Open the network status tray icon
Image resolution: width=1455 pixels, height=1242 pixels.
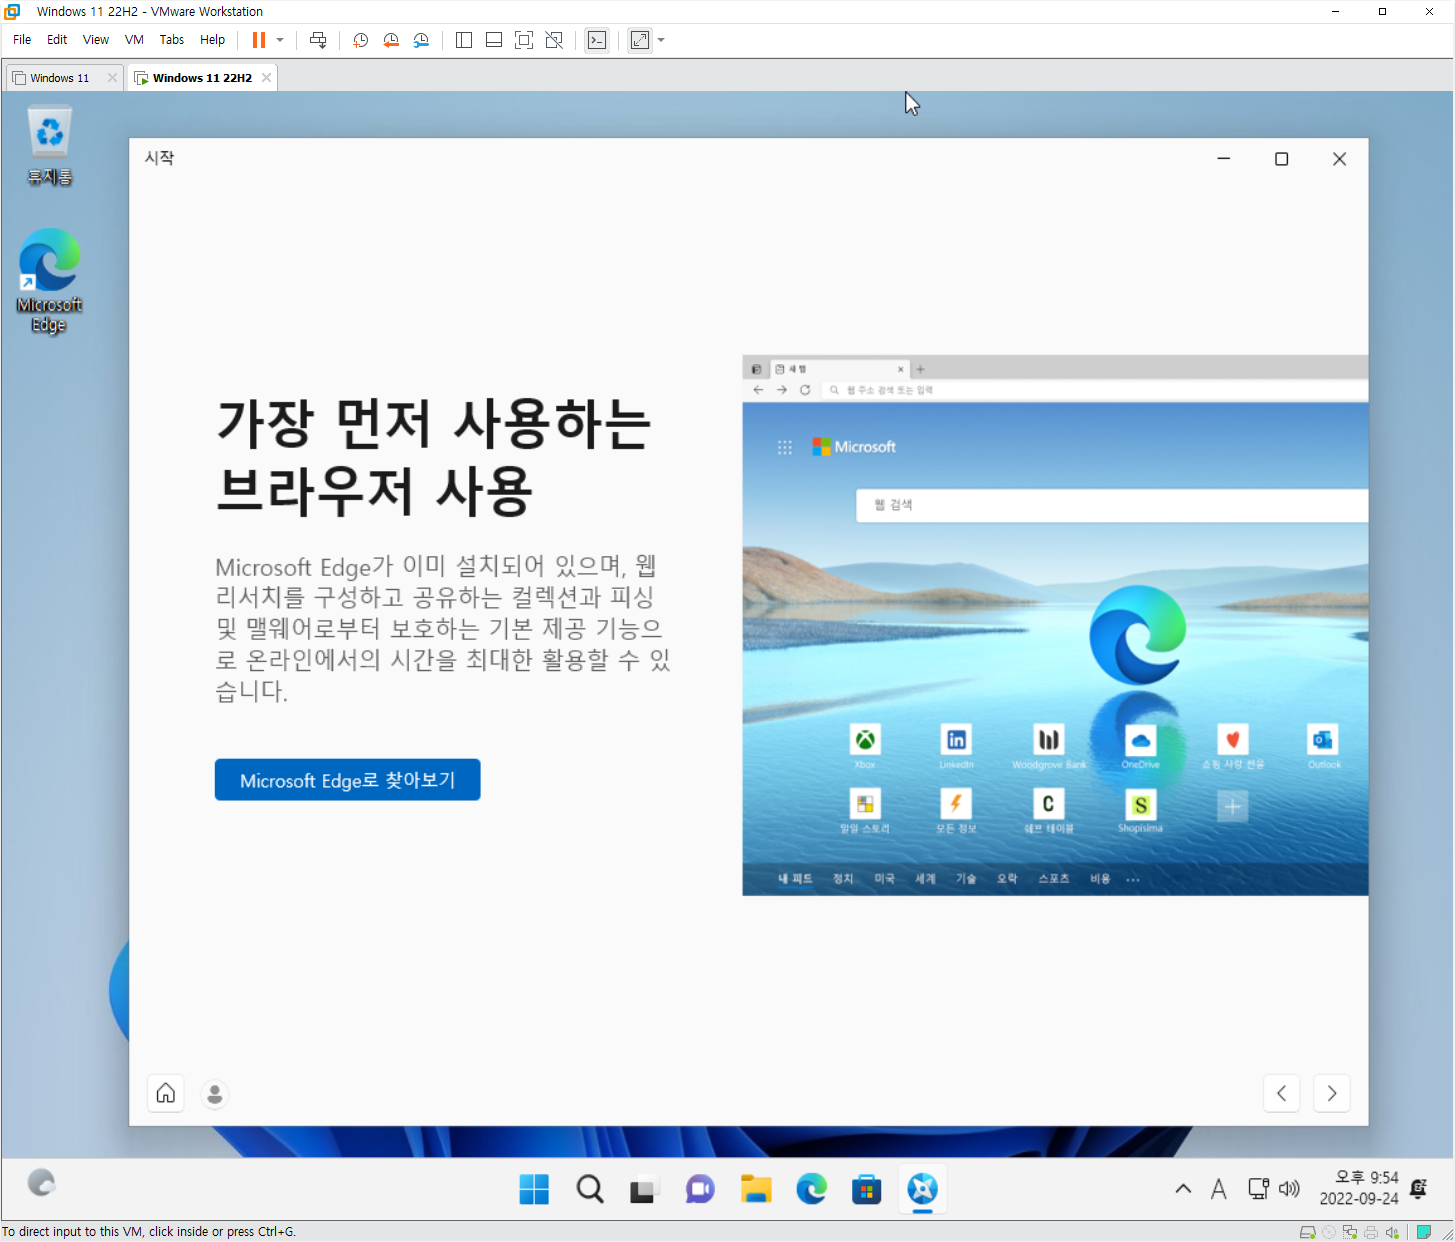click(1258, 1189)
